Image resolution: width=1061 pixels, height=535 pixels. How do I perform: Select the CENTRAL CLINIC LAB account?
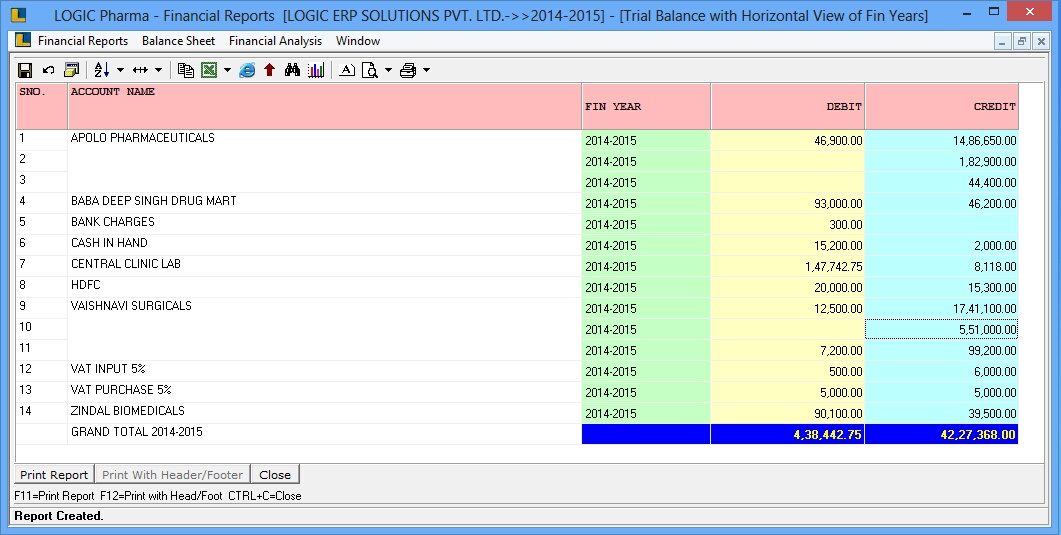[x=126, y=263]
